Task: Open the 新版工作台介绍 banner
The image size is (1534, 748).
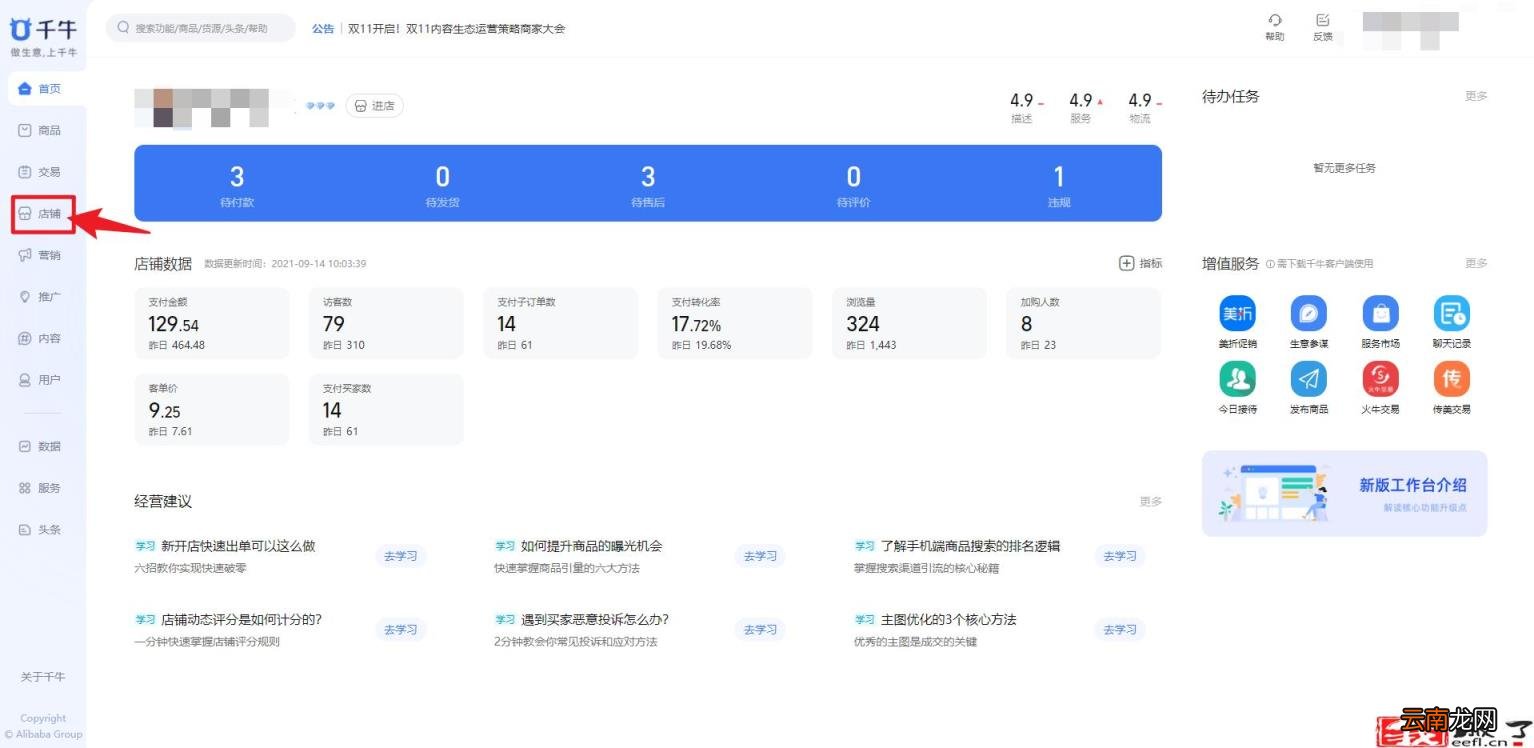Action: pos(1345,493)
